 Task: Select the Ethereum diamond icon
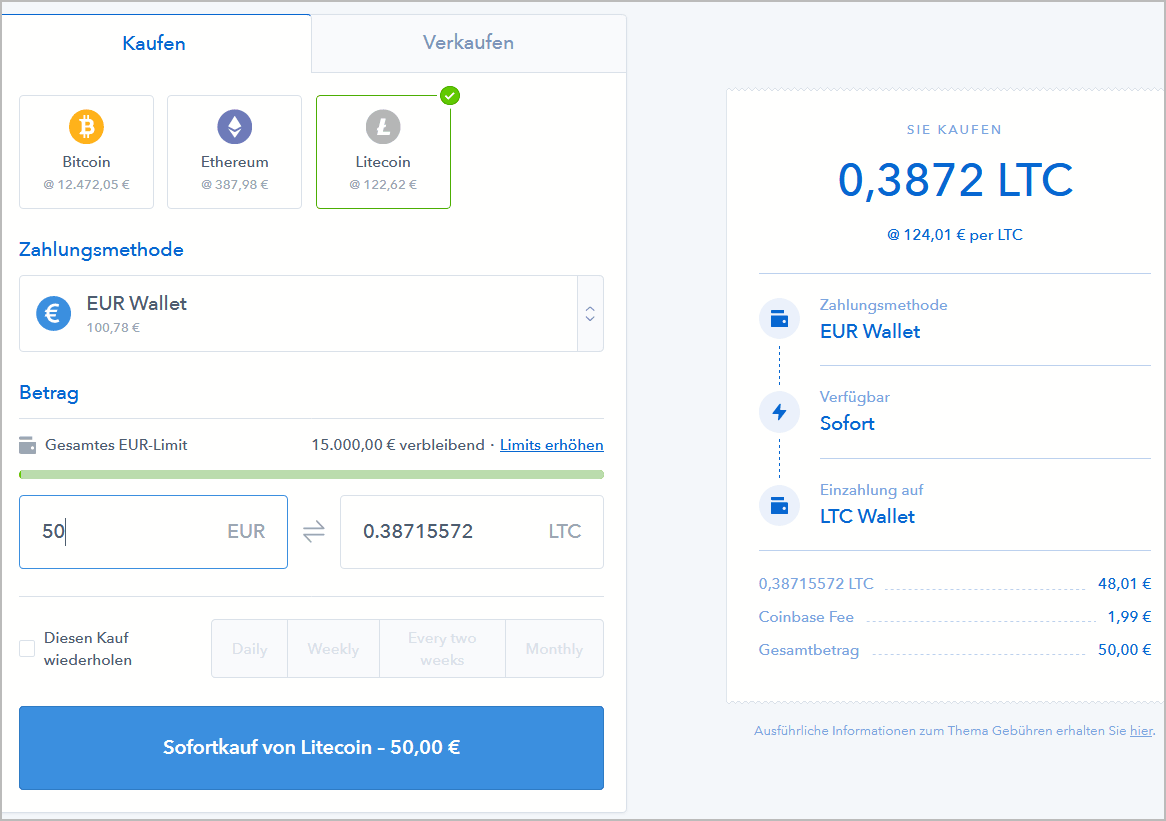pyautogui.click(x=235, y=127)
